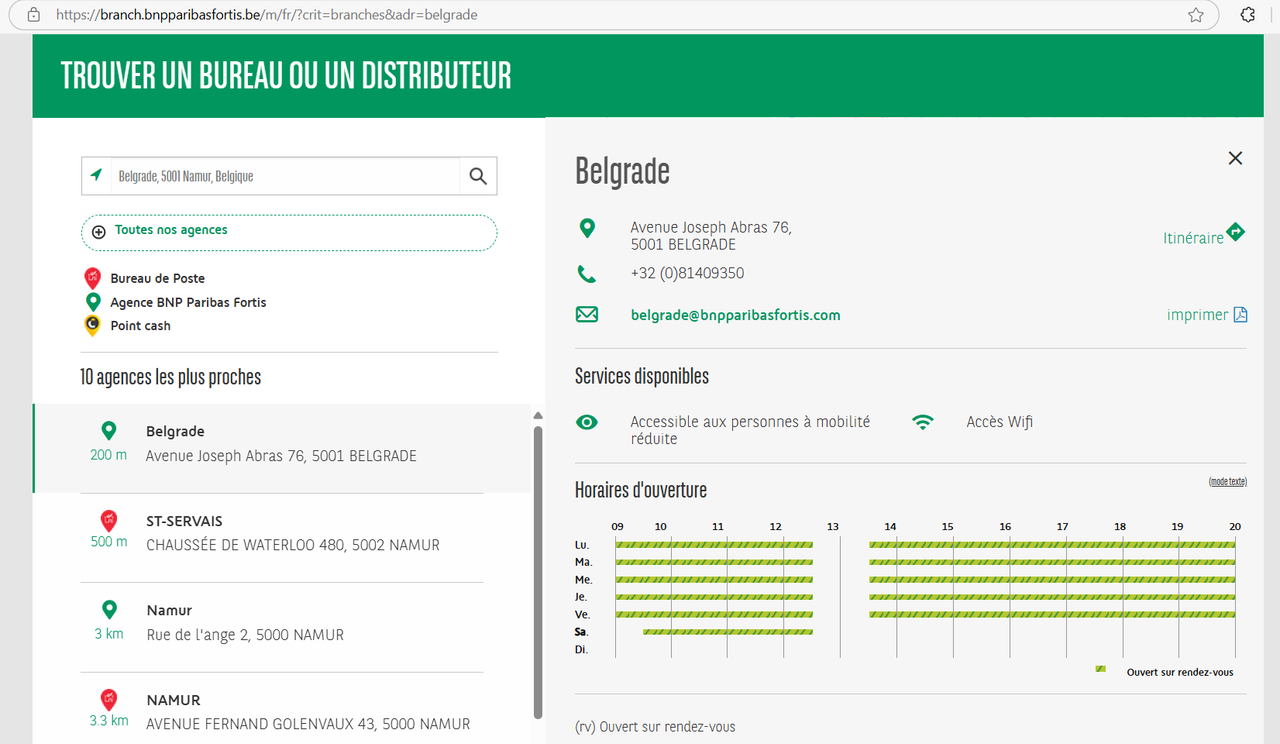Select ST-SERVAIS Chaussée de Waterloo entry

point(282,538)
